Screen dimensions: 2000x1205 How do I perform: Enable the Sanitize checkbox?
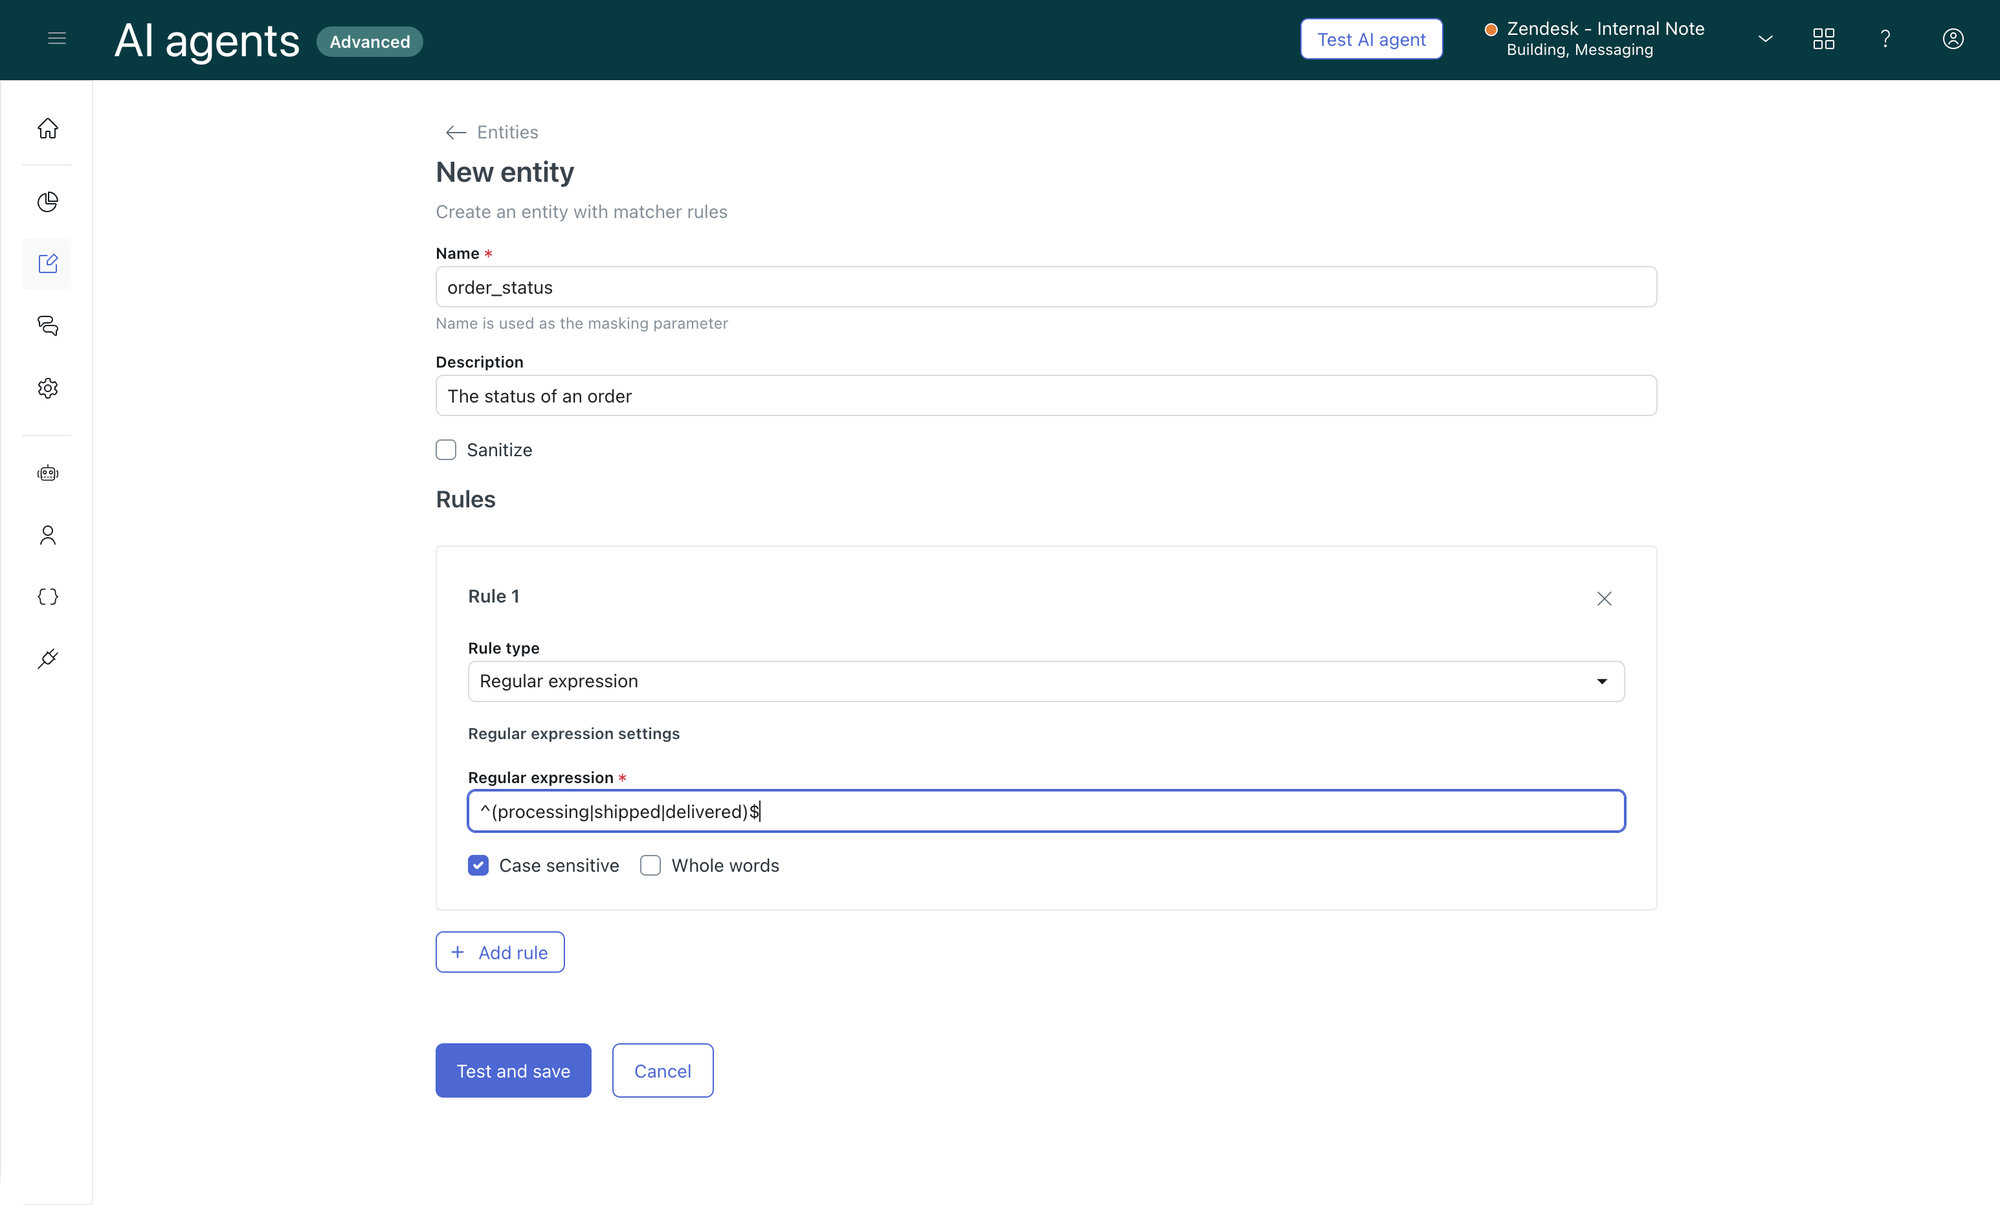446,450
